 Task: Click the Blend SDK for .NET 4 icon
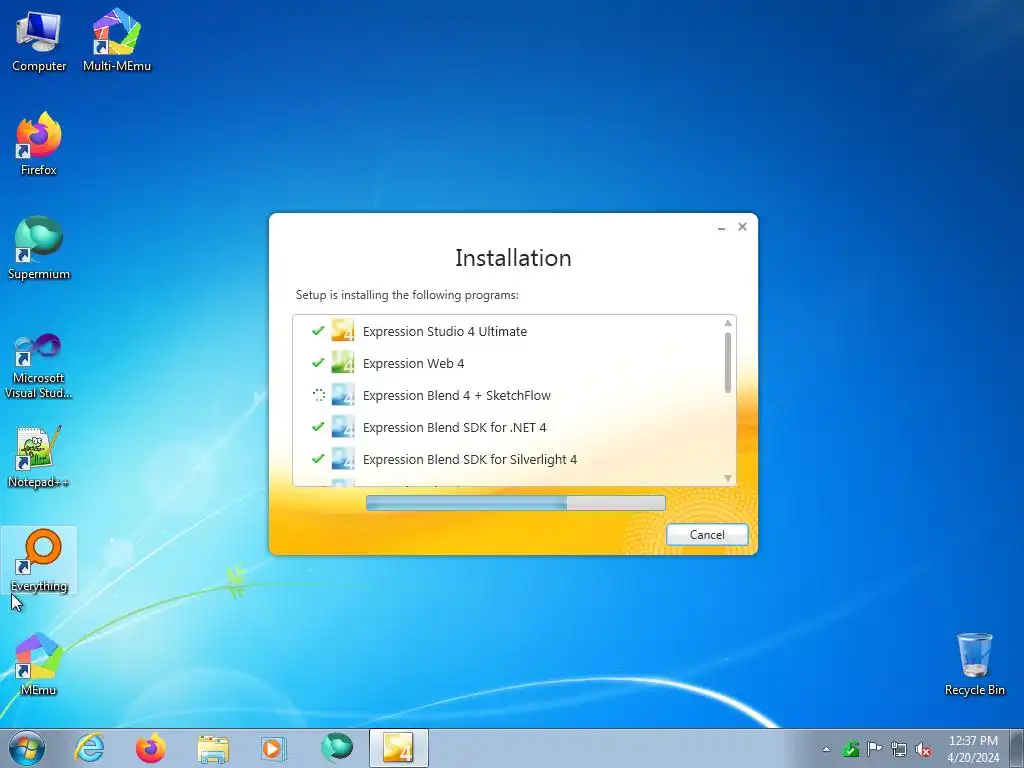[x=343, y=426]
